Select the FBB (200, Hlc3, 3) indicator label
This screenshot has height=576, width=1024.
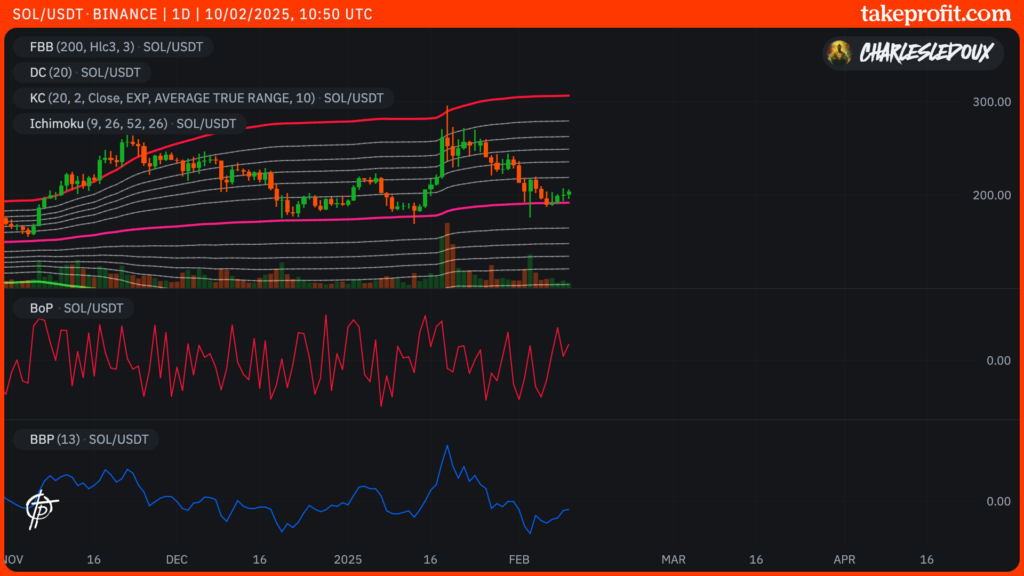[x=113, y=47]
